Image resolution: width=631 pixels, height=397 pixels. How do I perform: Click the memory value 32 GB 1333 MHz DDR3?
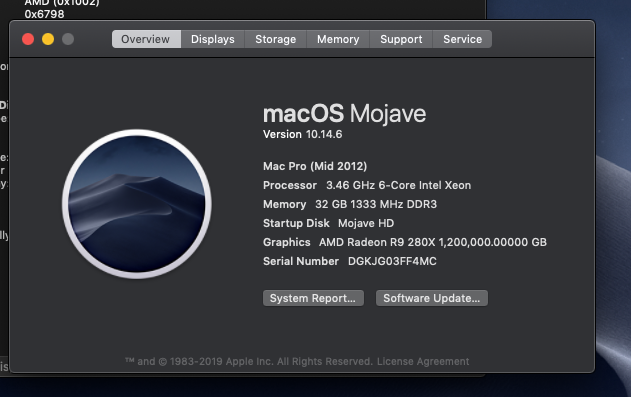376,204
